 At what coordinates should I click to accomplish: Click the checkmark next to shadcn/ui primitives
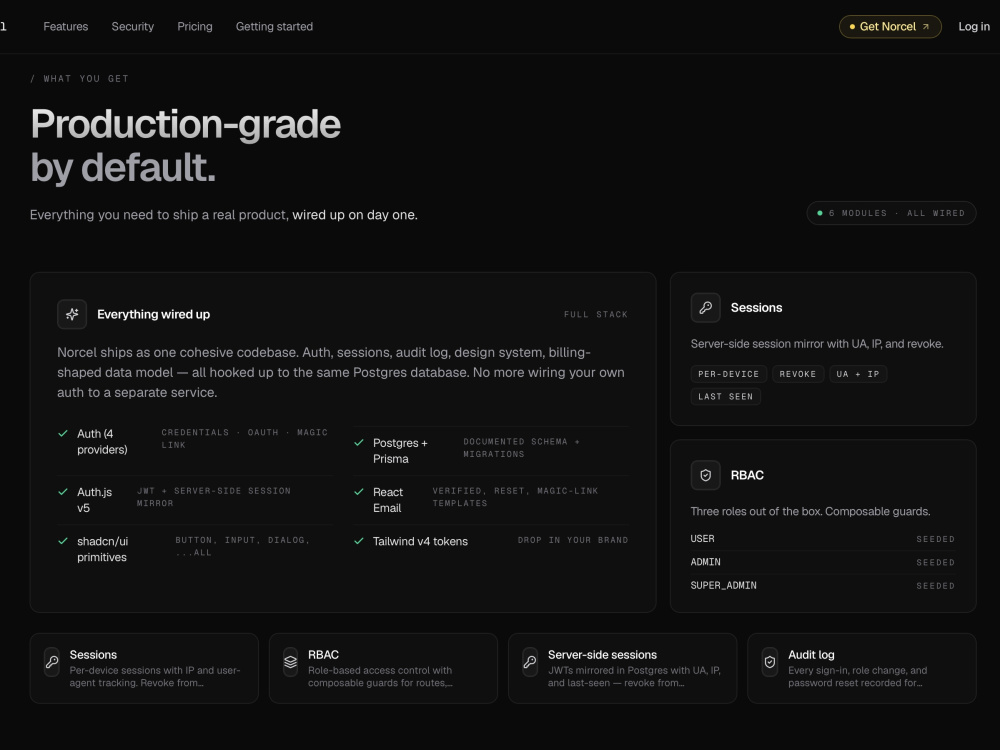[x=63, y=541]
